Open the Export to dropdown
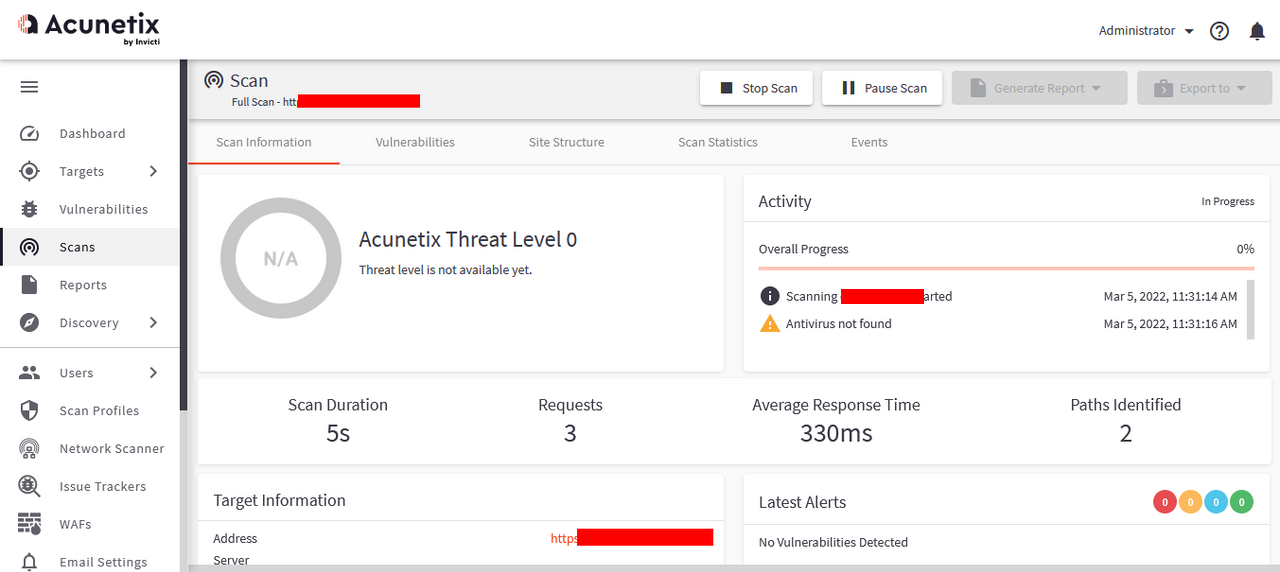Viewport: 1280px width, 572px height. [1204, 88]
